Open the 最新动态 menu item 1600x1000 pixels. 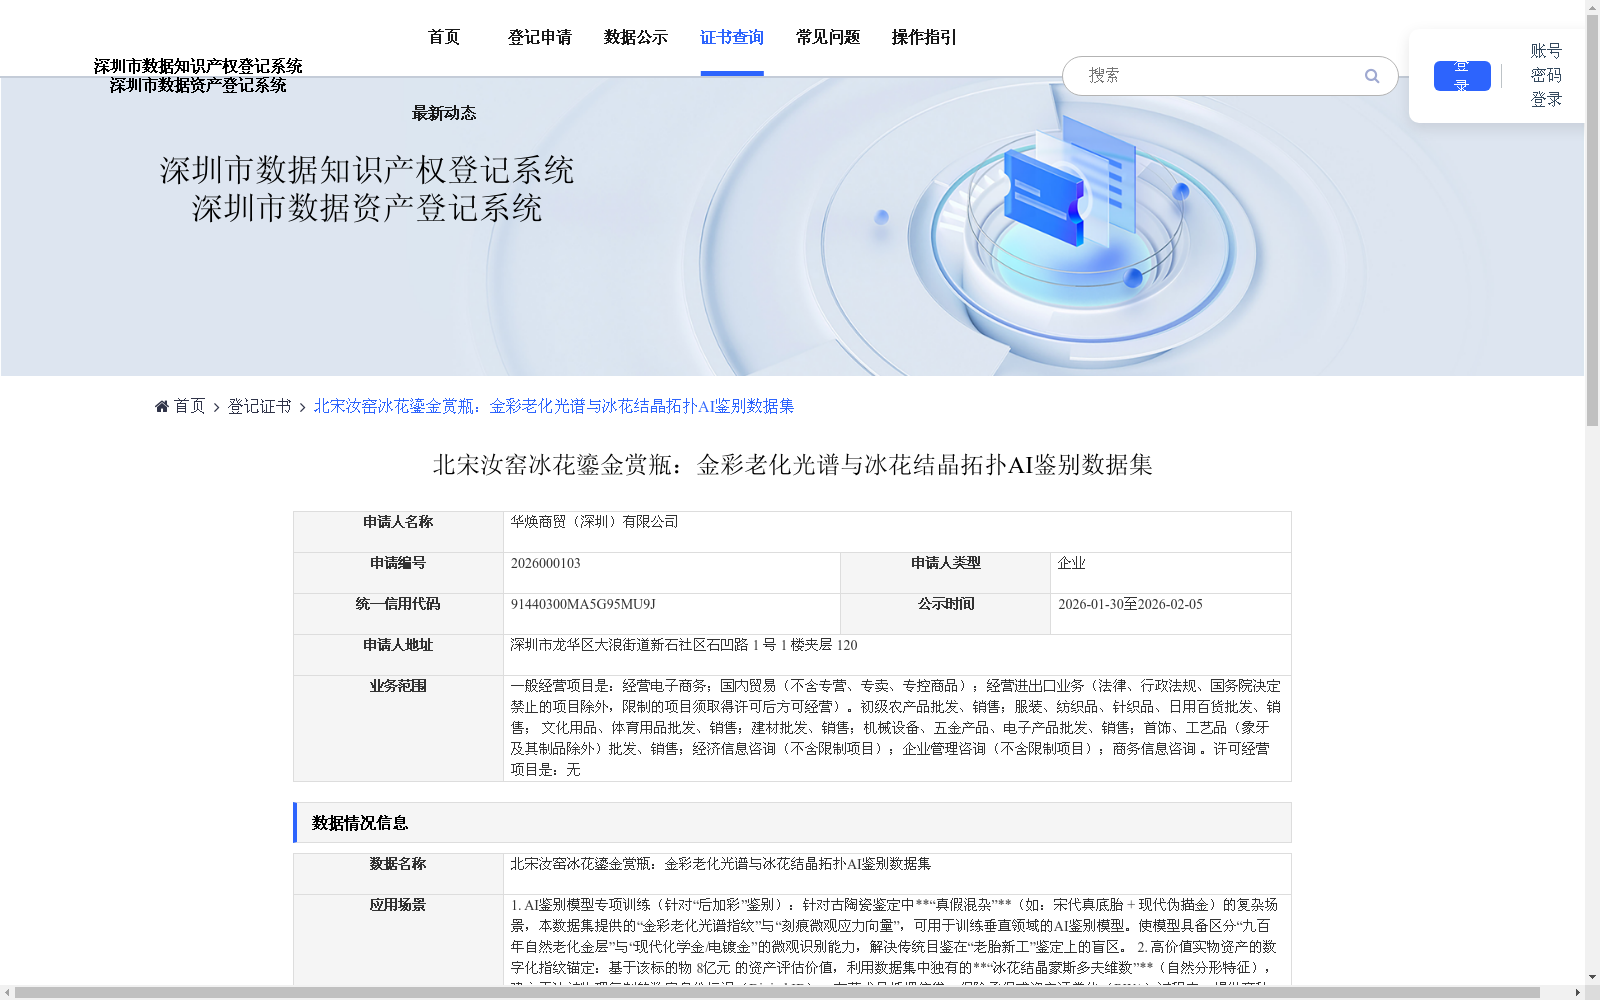(x=444, y=113)
